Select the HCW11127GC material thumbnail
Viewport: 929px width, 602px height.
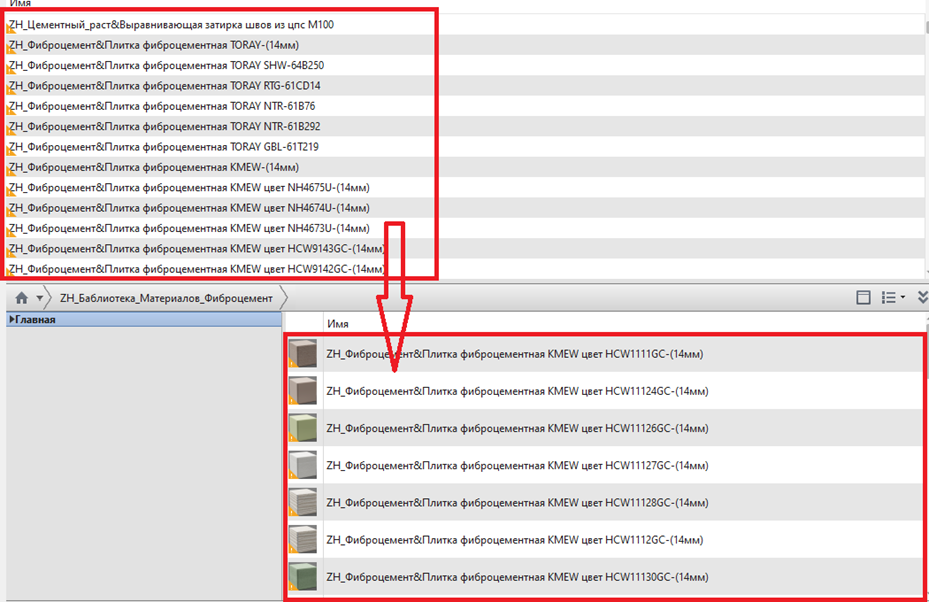pyautogui.click(x=303, y=465)
